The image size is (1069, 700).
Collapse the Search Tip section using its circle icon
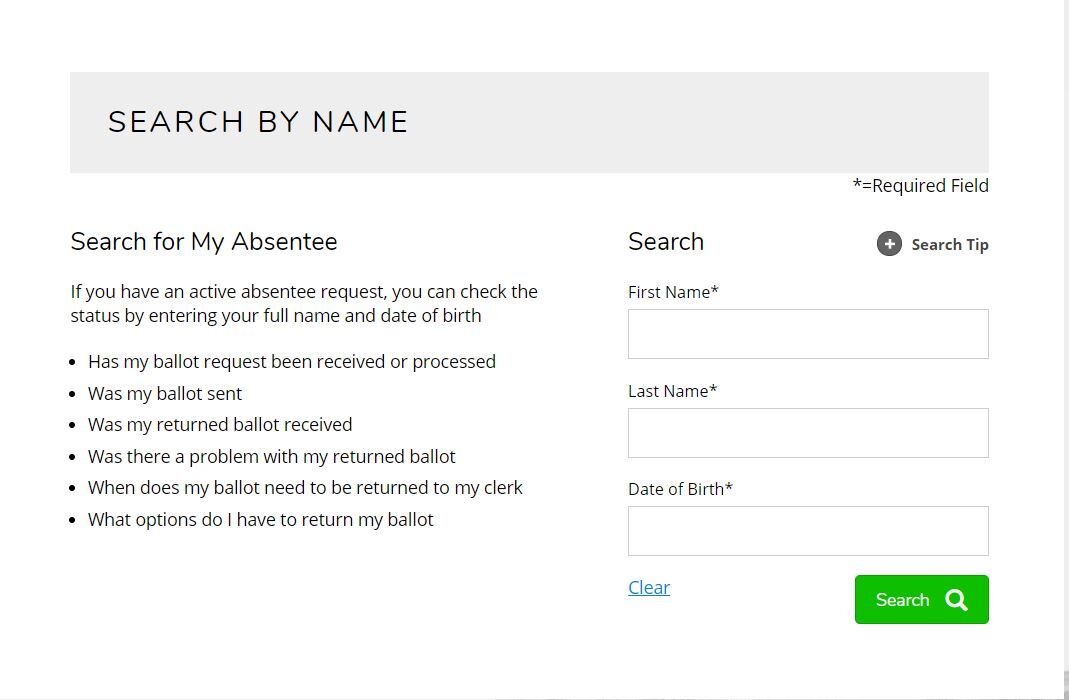[889, 243]
